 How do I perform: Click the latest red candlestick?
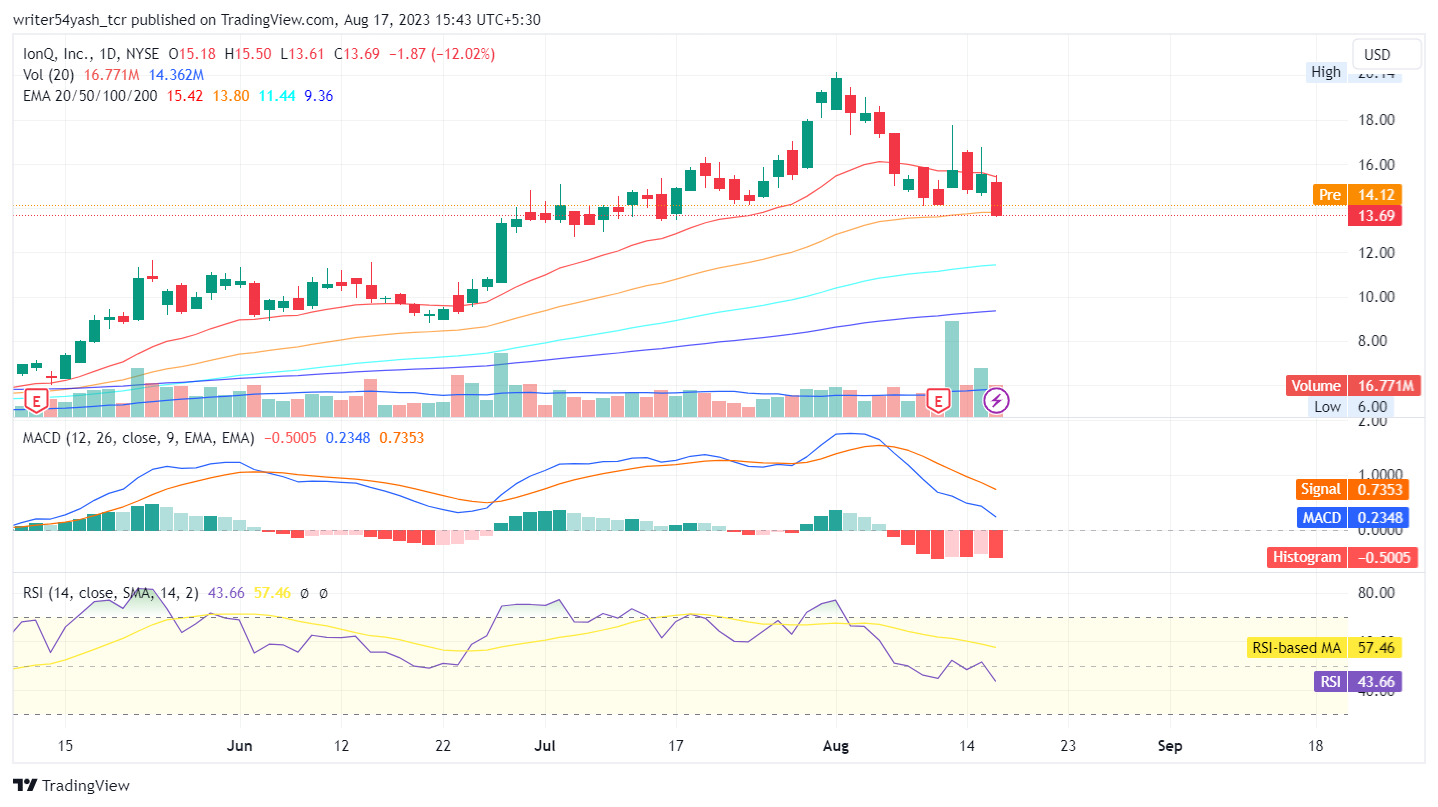pyautogui.click(x=997, y=198)
